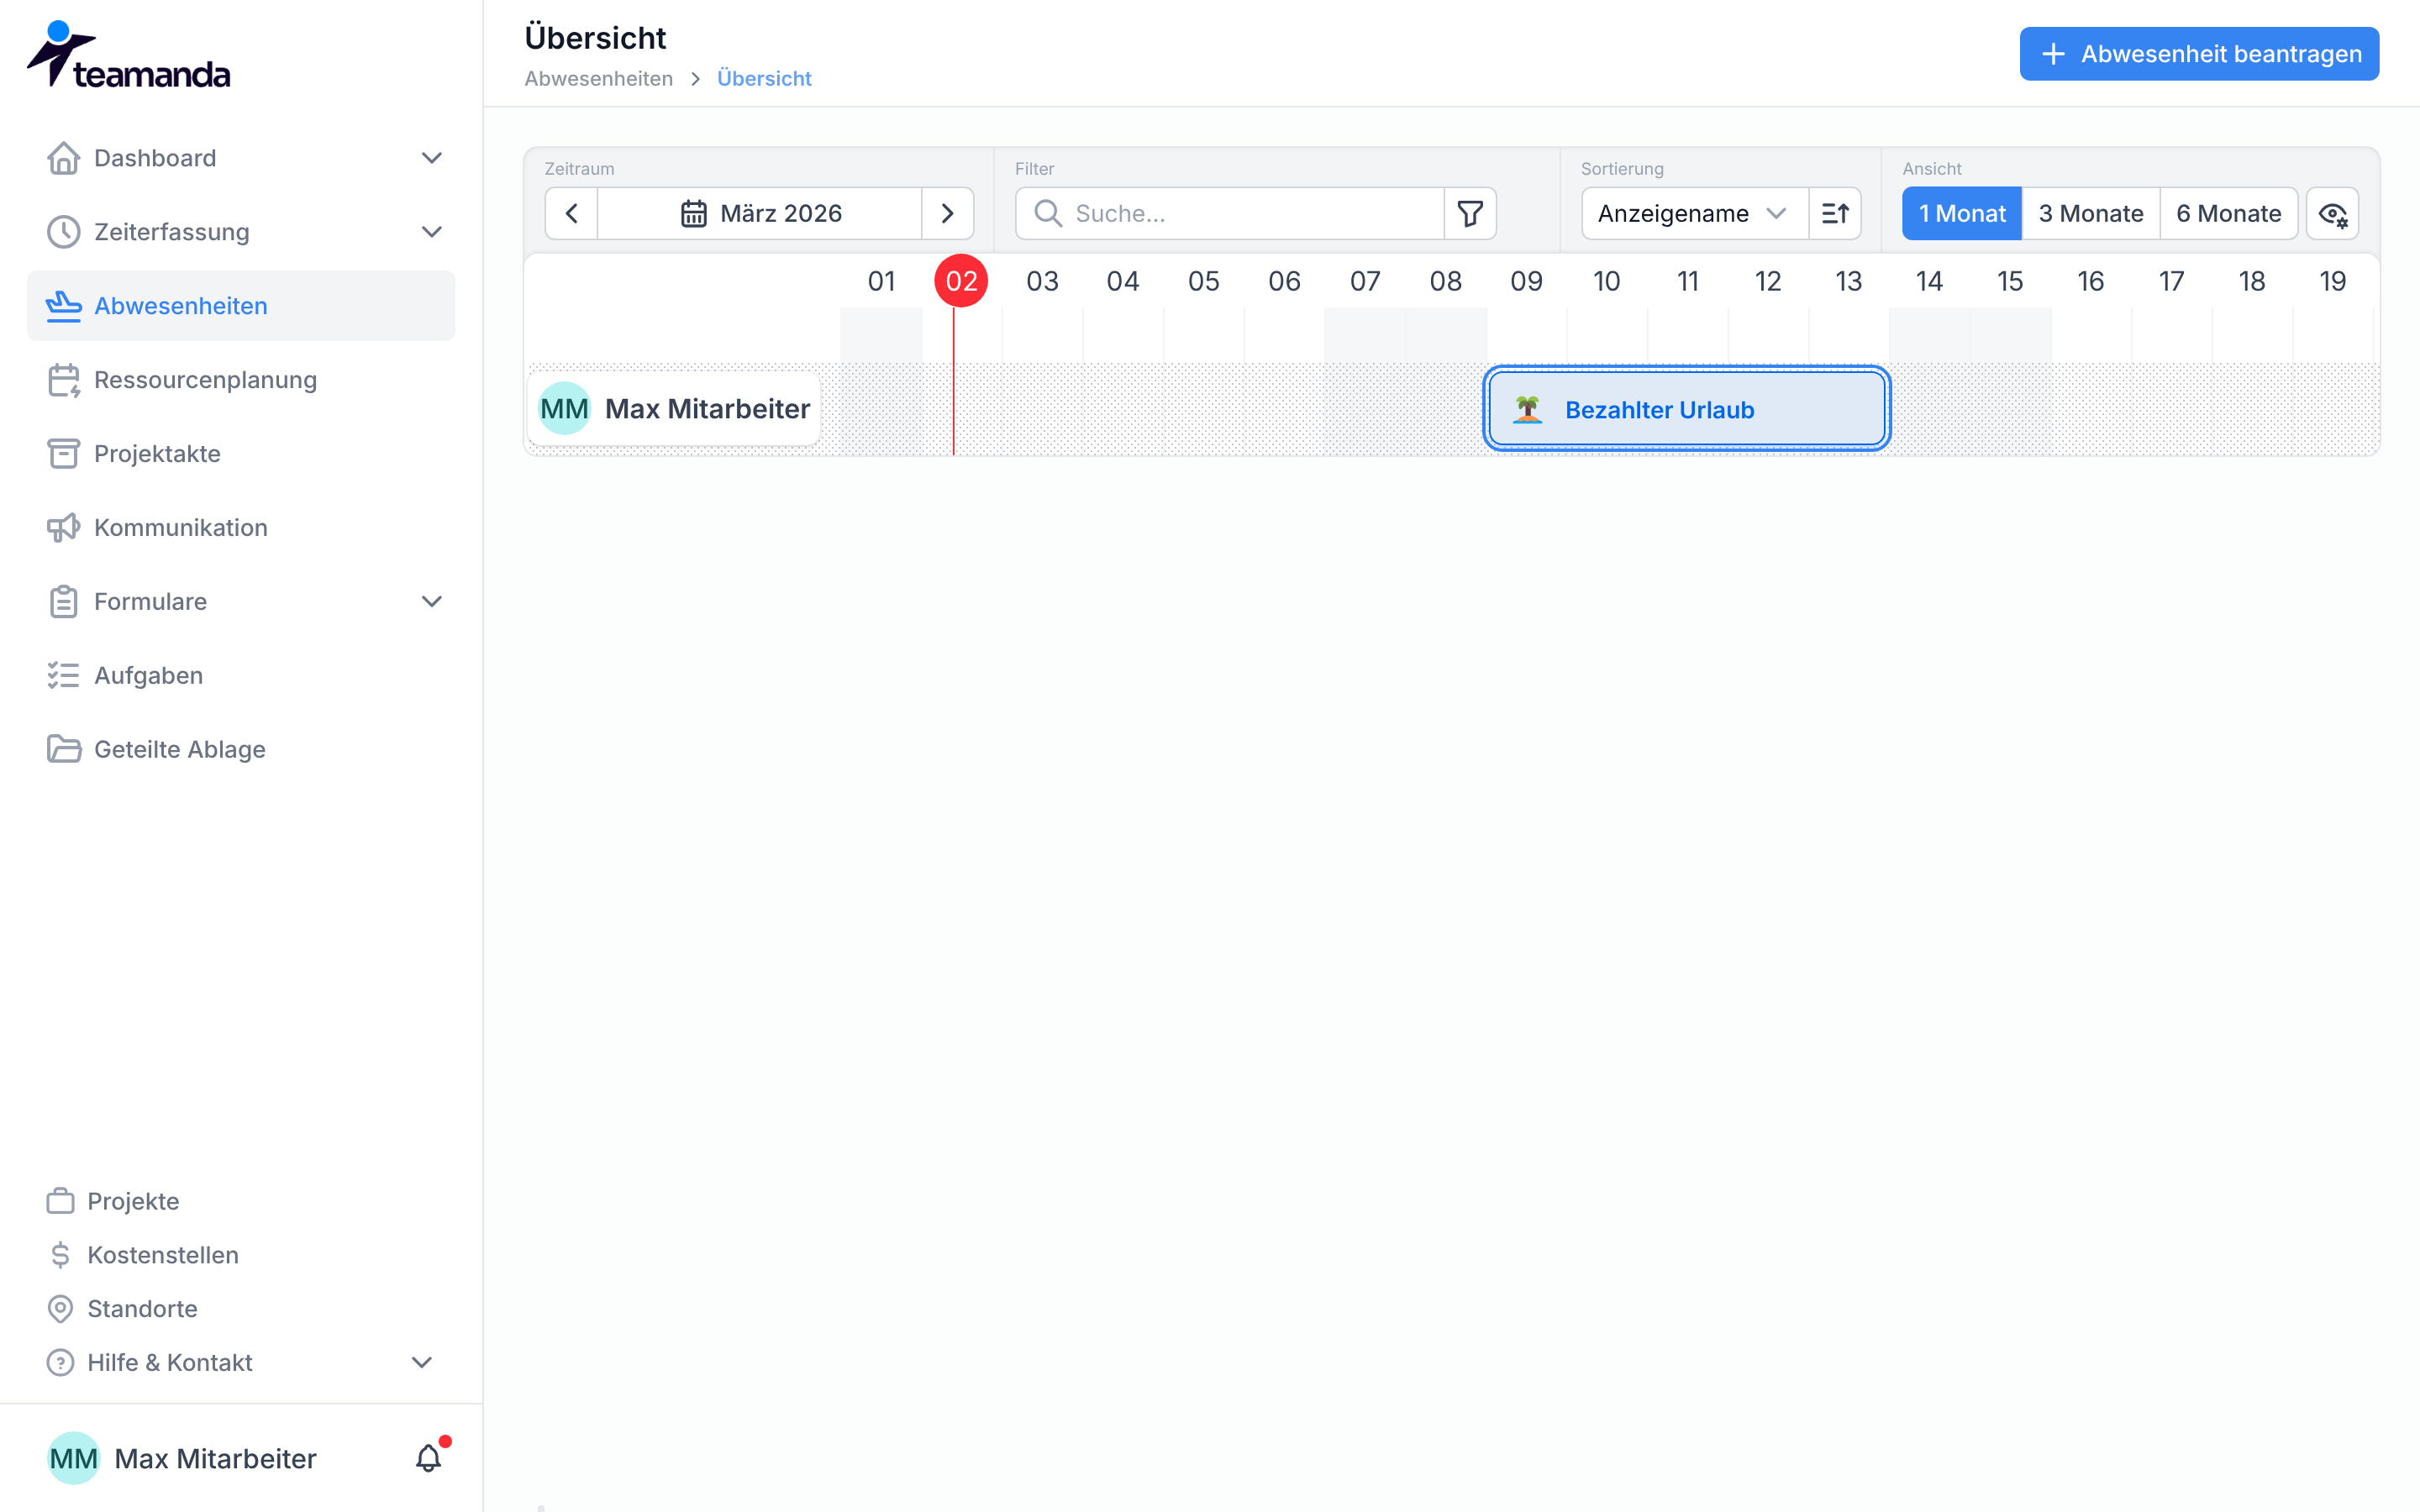Image resolution: width=2420 pixels, height=1512 pixels.
Task: Switch view to 6 Monate
Action: pyautogui.click(x=2229, y=213)
